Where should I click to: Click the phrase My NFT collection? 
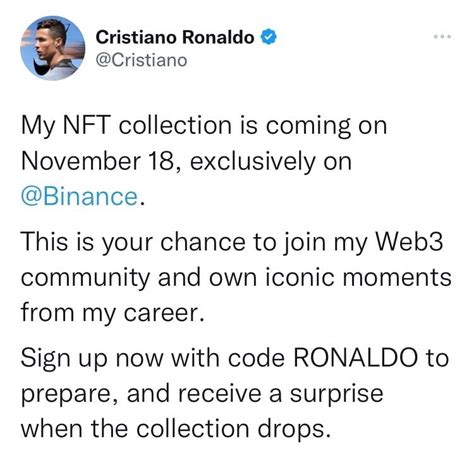[126, 127]
